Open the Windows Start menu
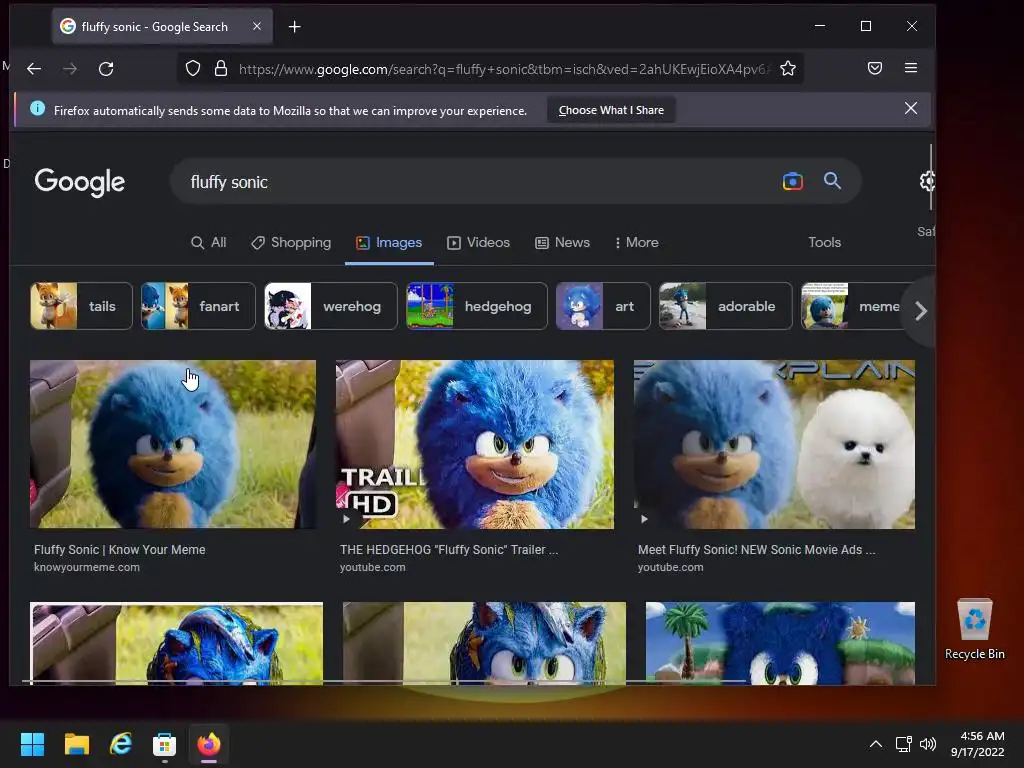Screen dimensions: 1024x768 (x=32, y=744)
